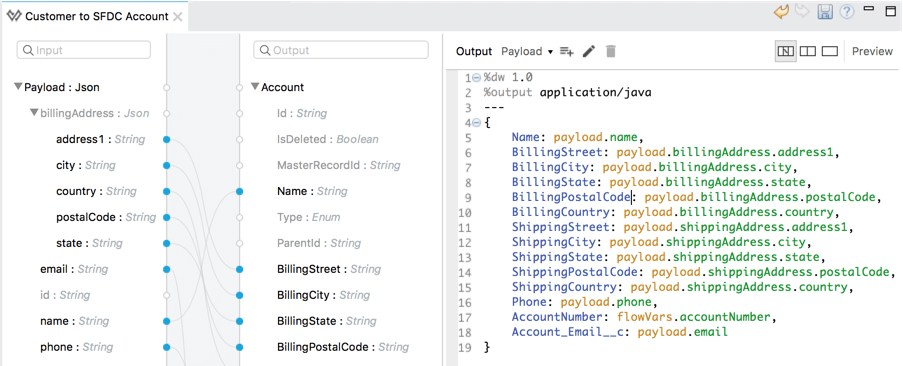This screenshot has height=366, width=903.
Task: Click the Output search field
Action: [x=341, y=50]
